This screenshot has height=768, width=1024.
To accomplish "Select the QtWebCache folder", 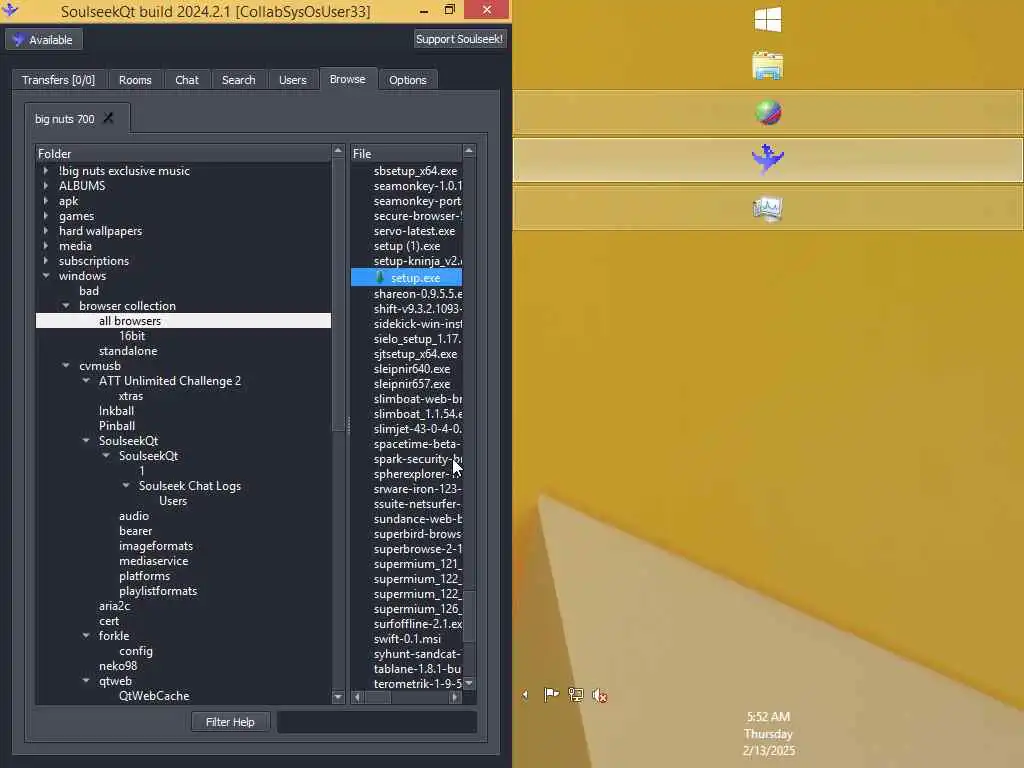I will 154,696.
